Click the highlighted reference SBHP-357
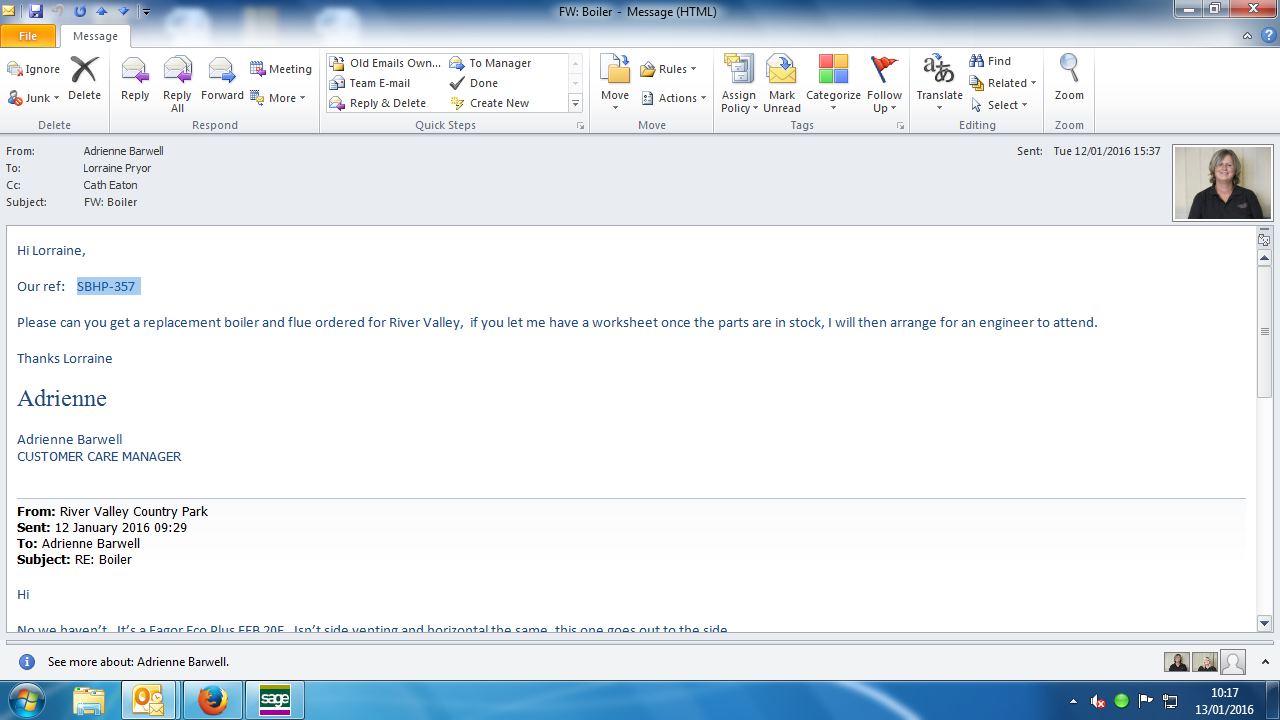Viewport: 1280px width, 720px height. coord(106,286)
